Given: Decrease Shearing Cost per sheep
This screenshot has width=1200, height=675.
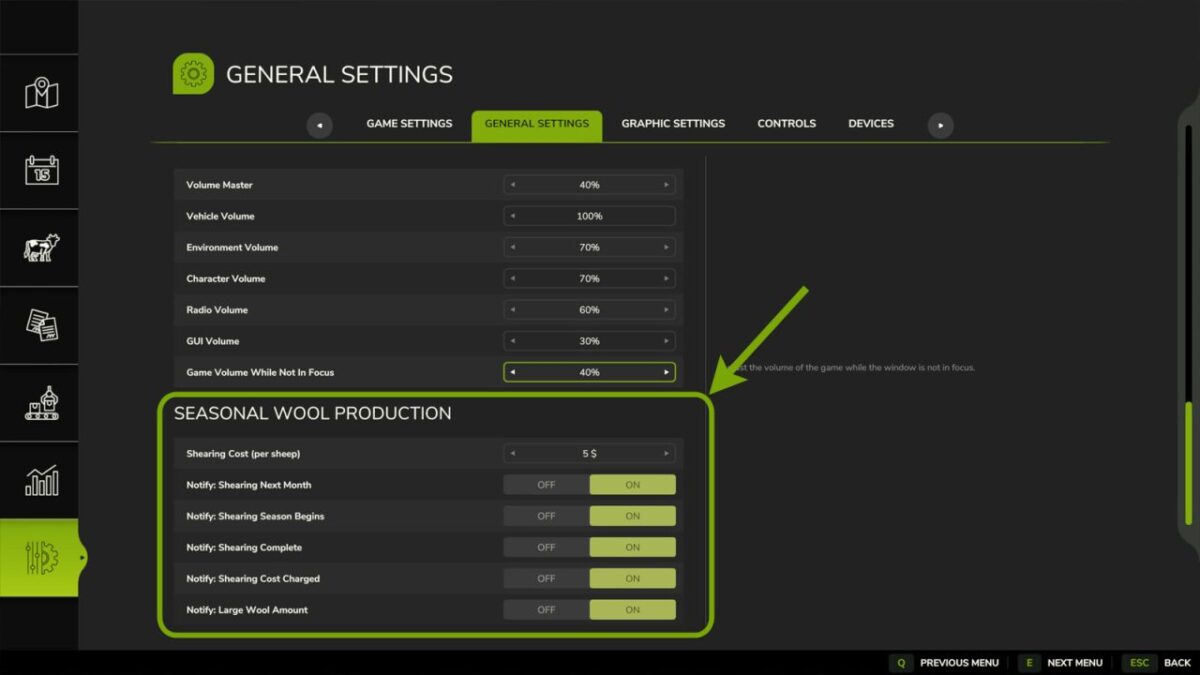Looking at the screenshot, I should coord(514,453).
